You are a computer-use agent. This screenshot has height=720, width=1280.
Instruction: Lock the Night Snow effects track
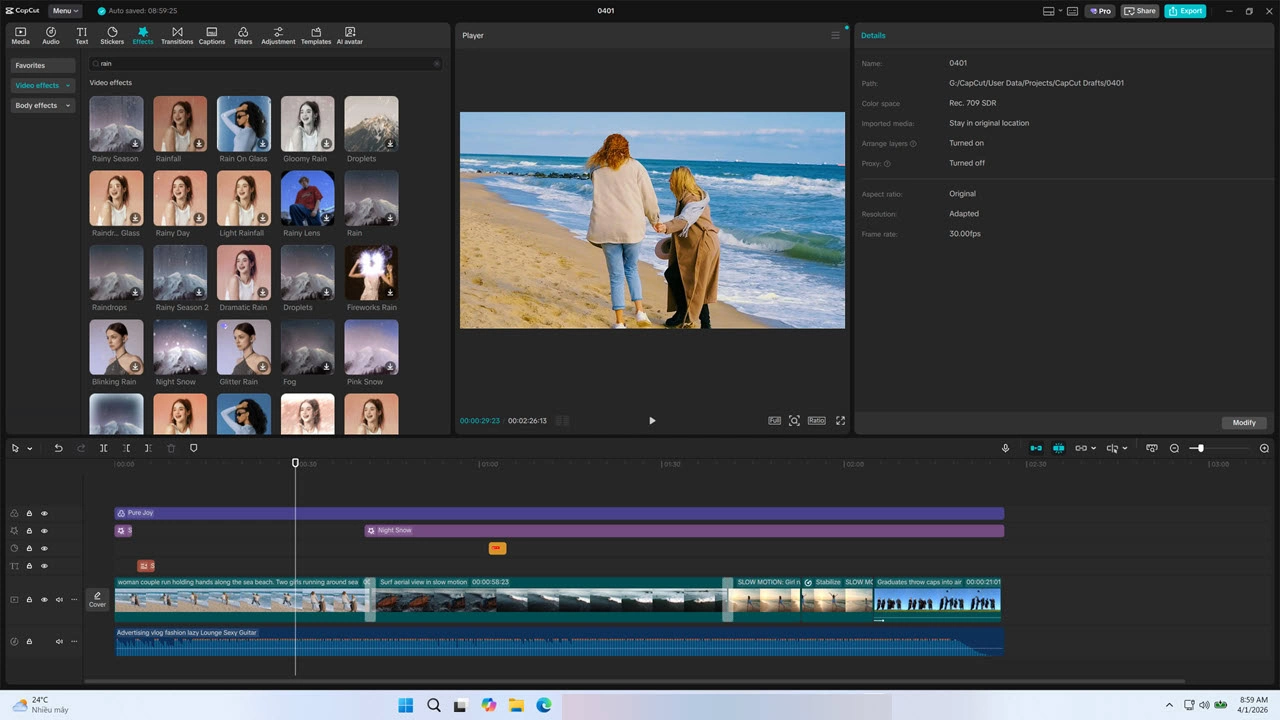click(x=29, y=531)
